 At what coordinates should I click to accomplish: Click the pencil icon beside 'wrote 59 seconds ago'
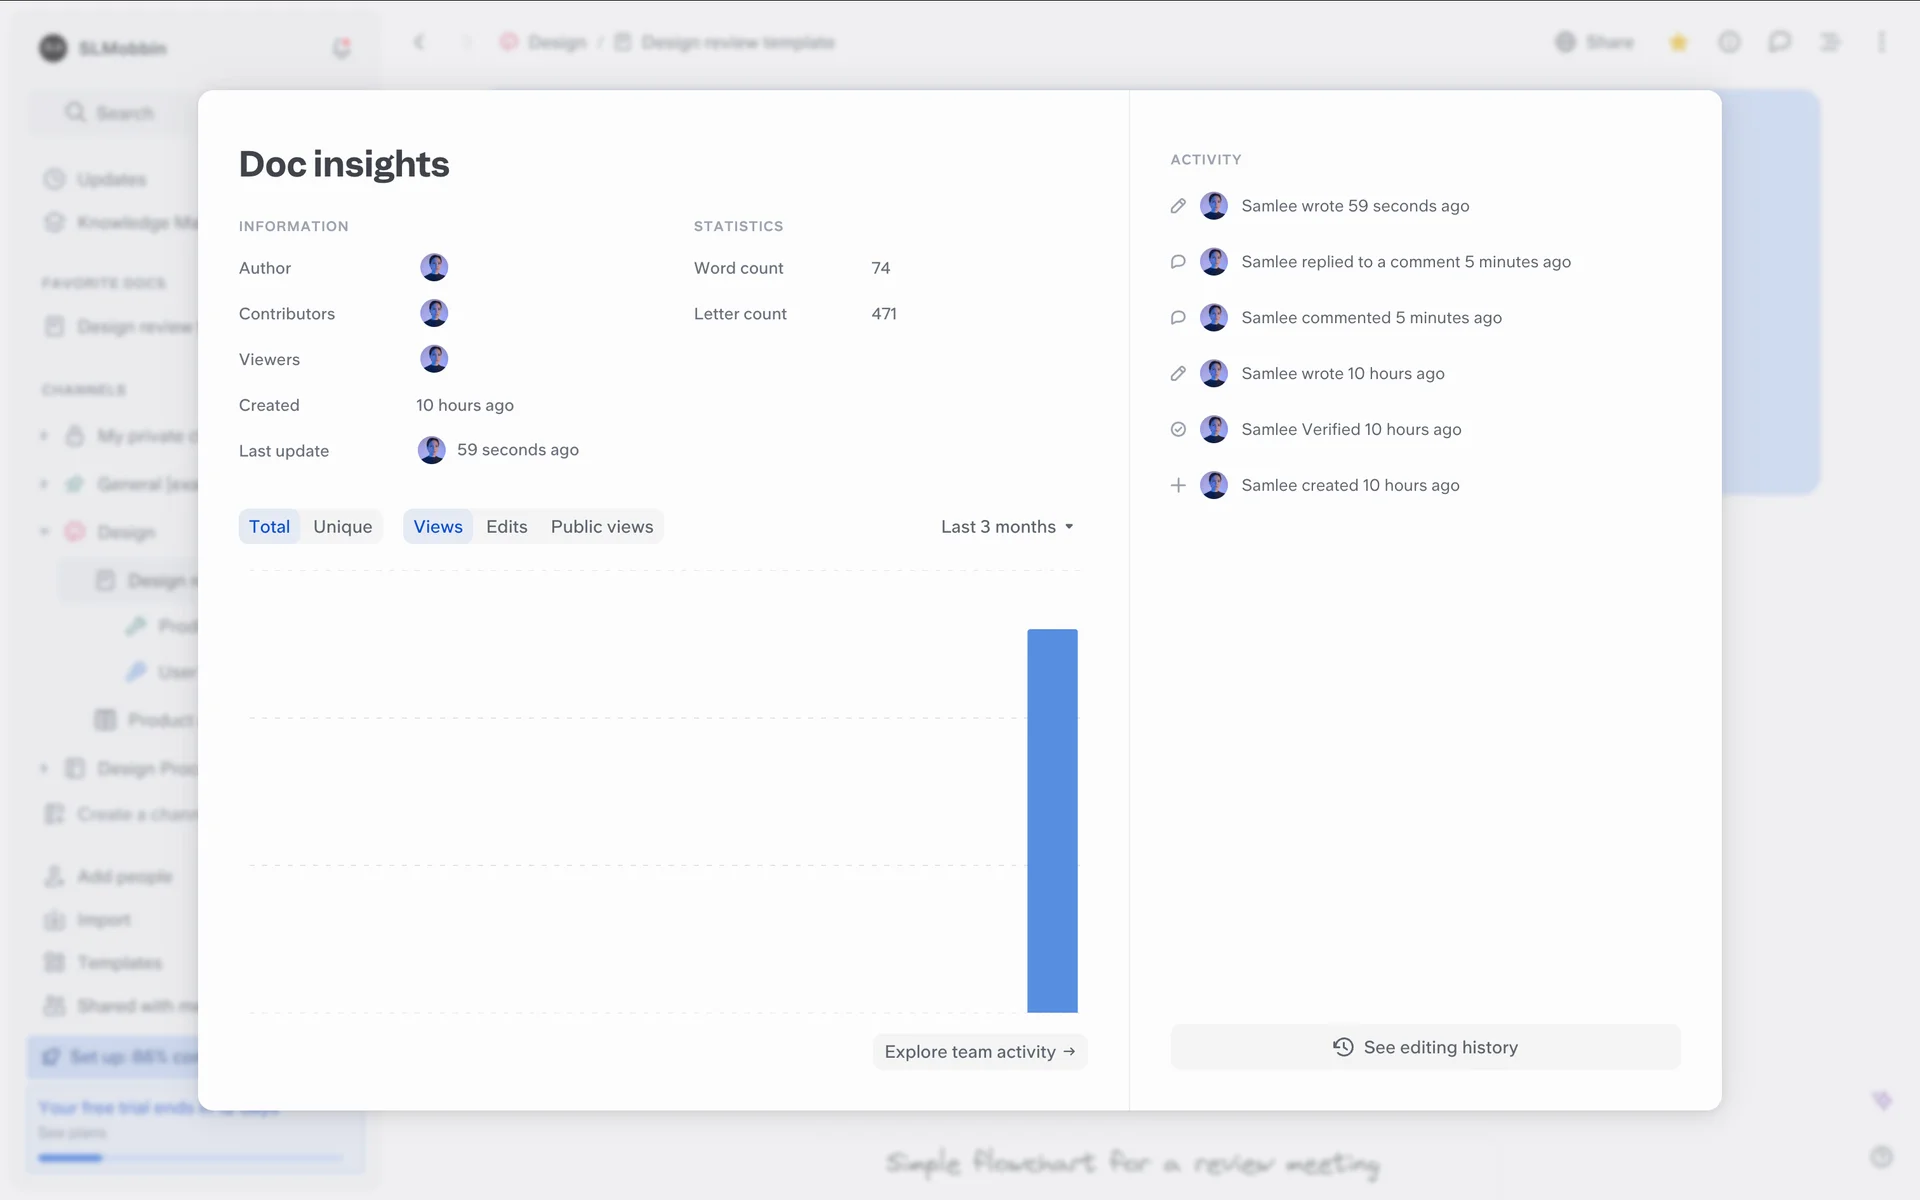[1178, 206]
